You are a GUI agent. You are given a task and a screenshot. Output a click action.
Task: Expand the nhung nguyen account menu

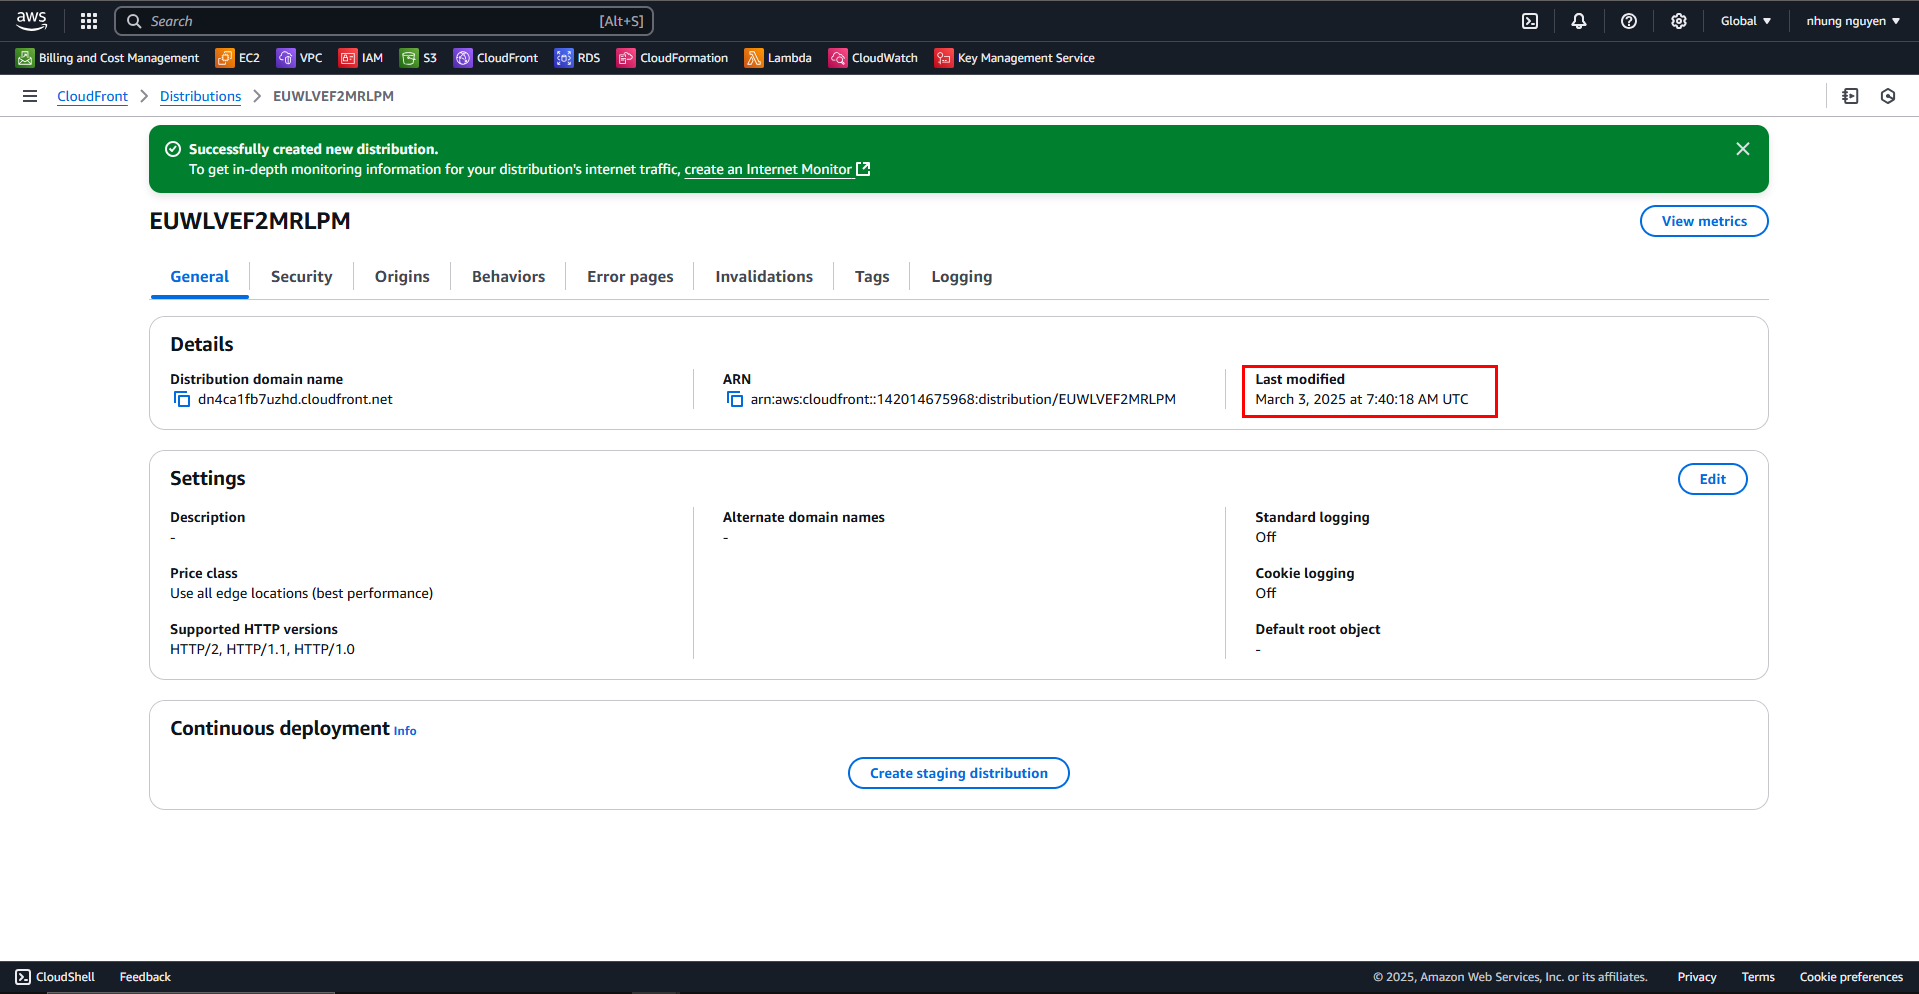pos(1853,21)
